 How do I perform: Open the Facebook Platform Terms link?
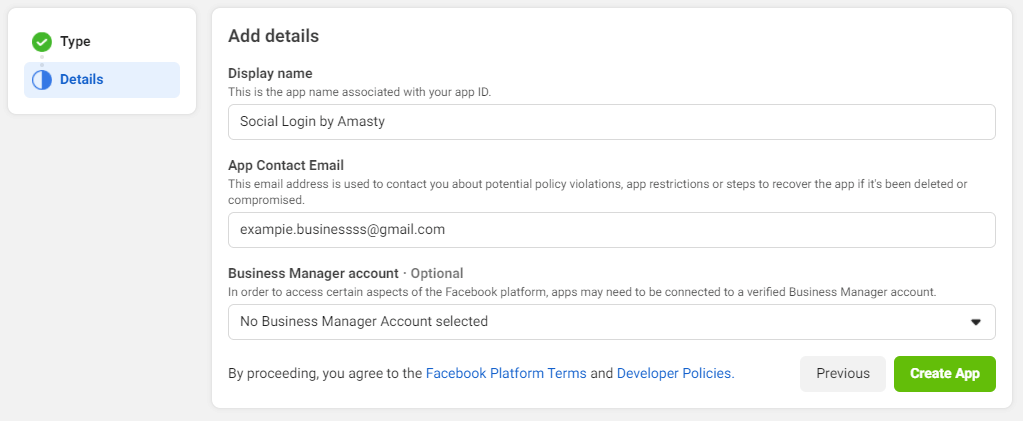click(x=506, y=374)
